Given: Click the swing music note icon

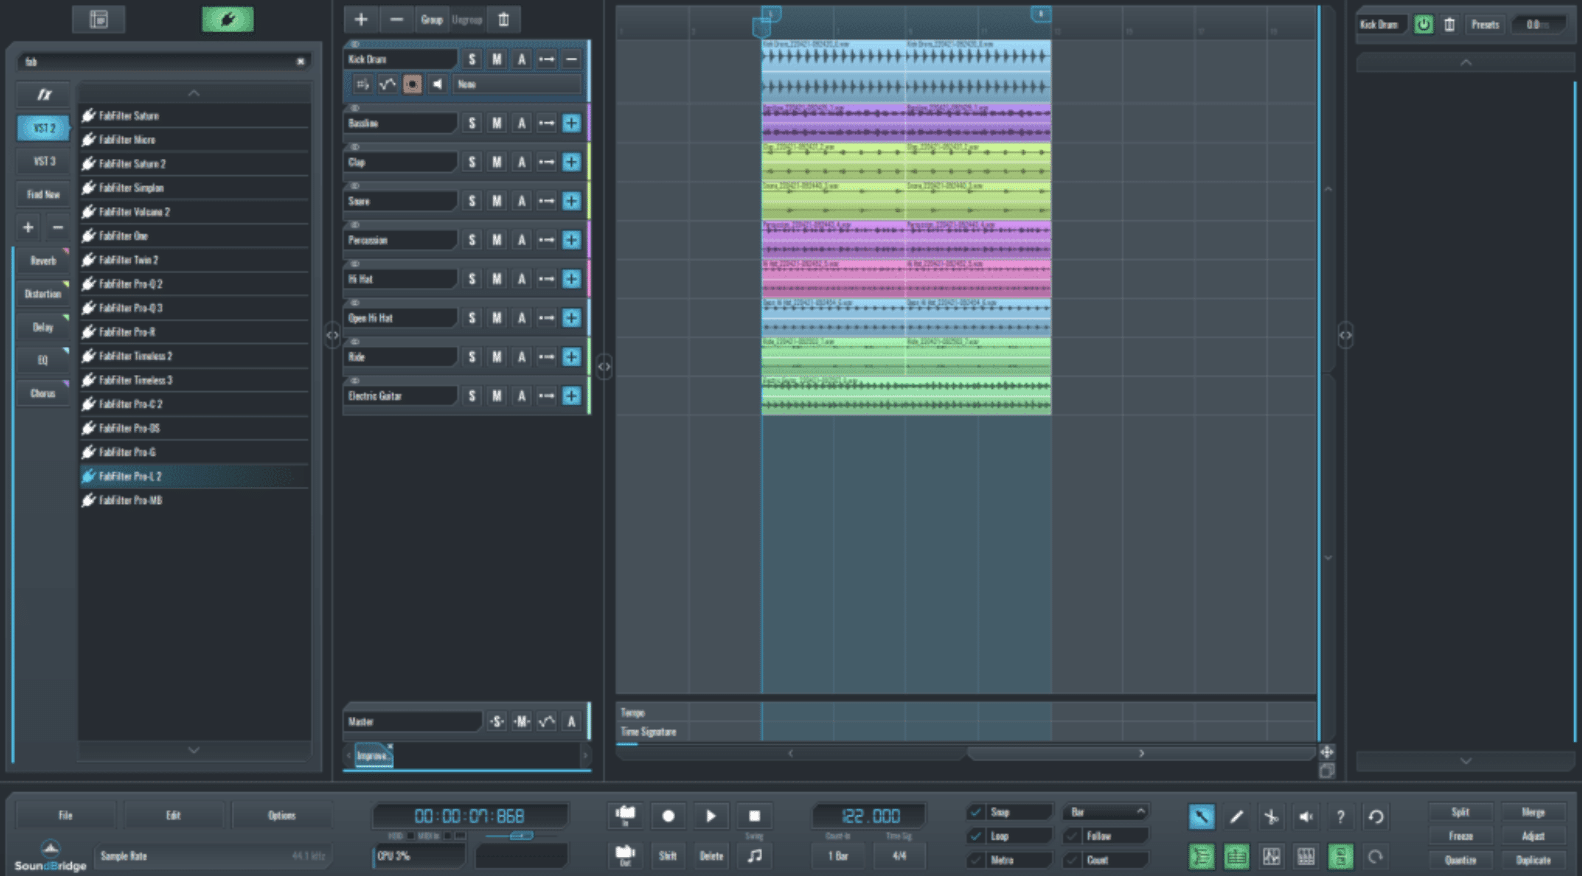Looking at the screenshot, I should (x=754, y=856).
